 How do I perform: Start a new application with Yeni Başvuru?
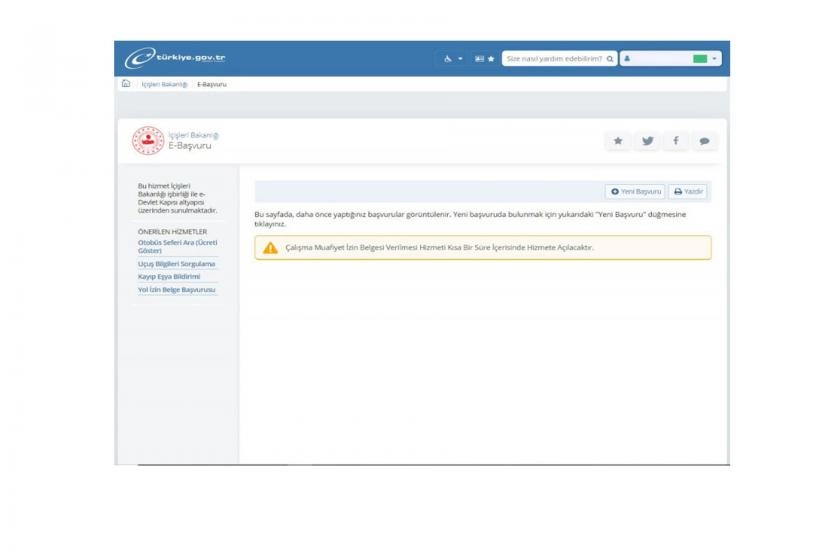tap(635, 191)
